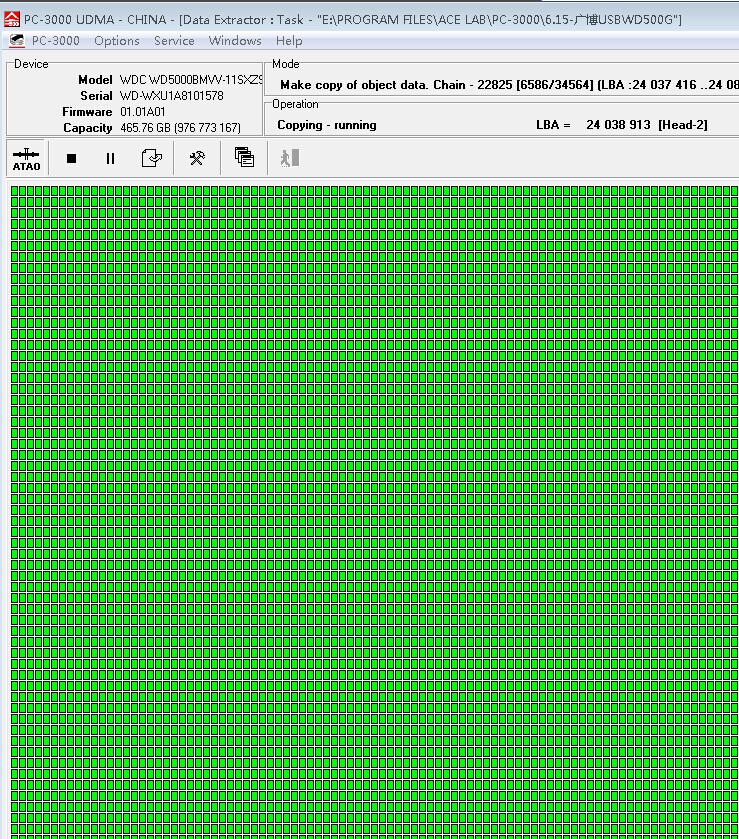Open the Service menu

coord(174,41)
